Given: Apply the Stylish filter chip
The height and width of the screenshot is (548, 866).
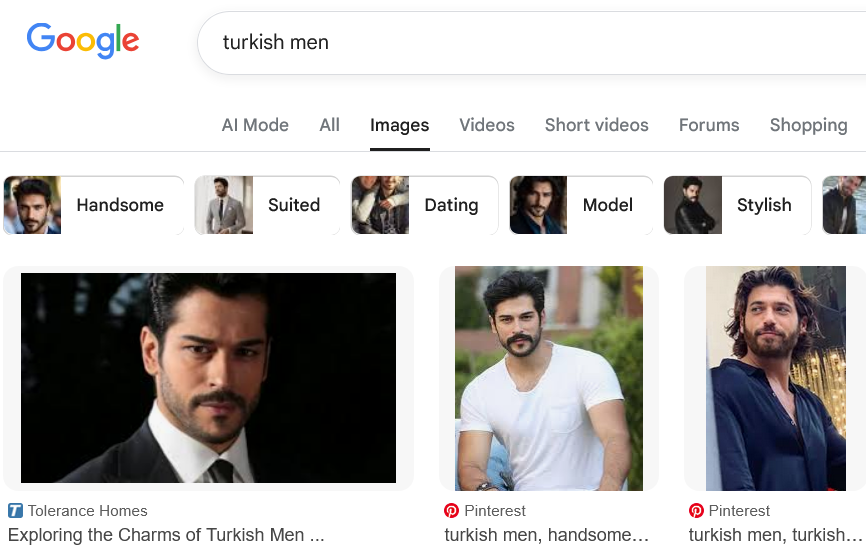Looking at the screenshot, I should coord(738,205).
